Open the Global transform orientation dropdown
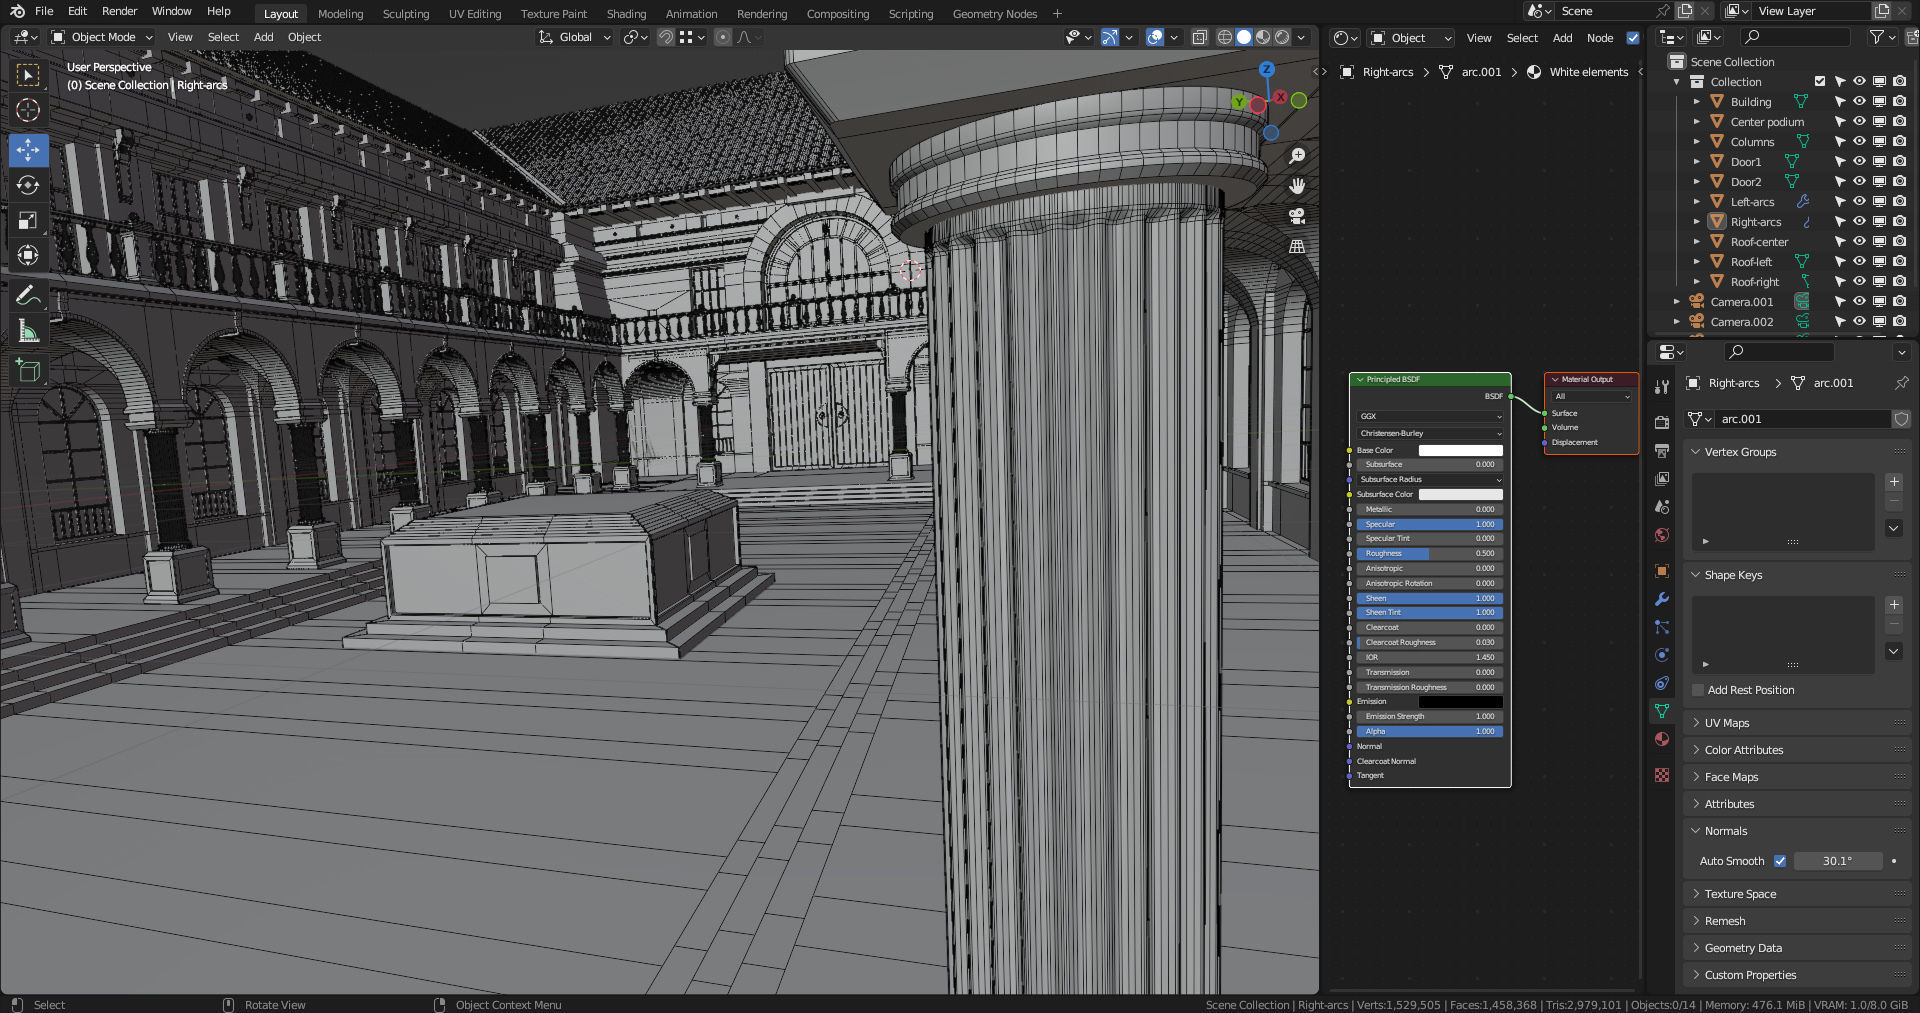 (573, 37)
